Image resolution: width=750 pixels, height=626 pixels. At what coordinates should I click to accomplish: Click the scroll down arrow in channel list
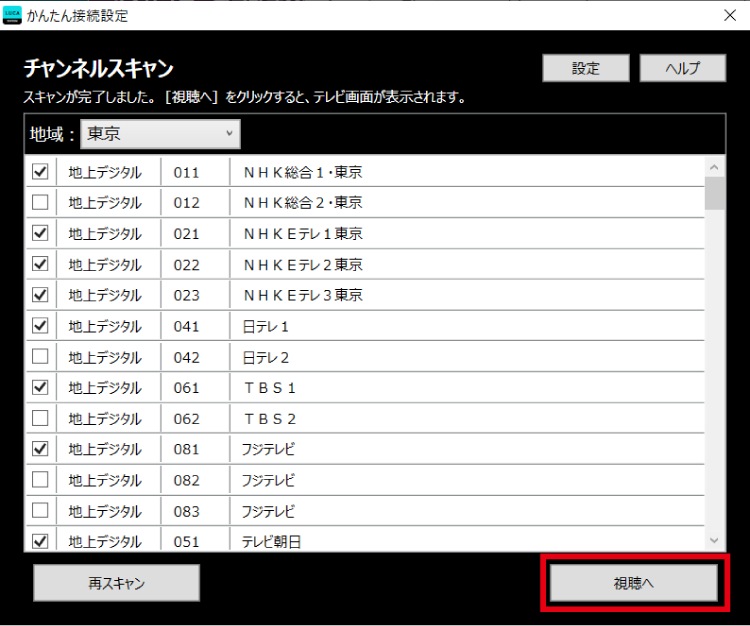[x=714, y=540]
